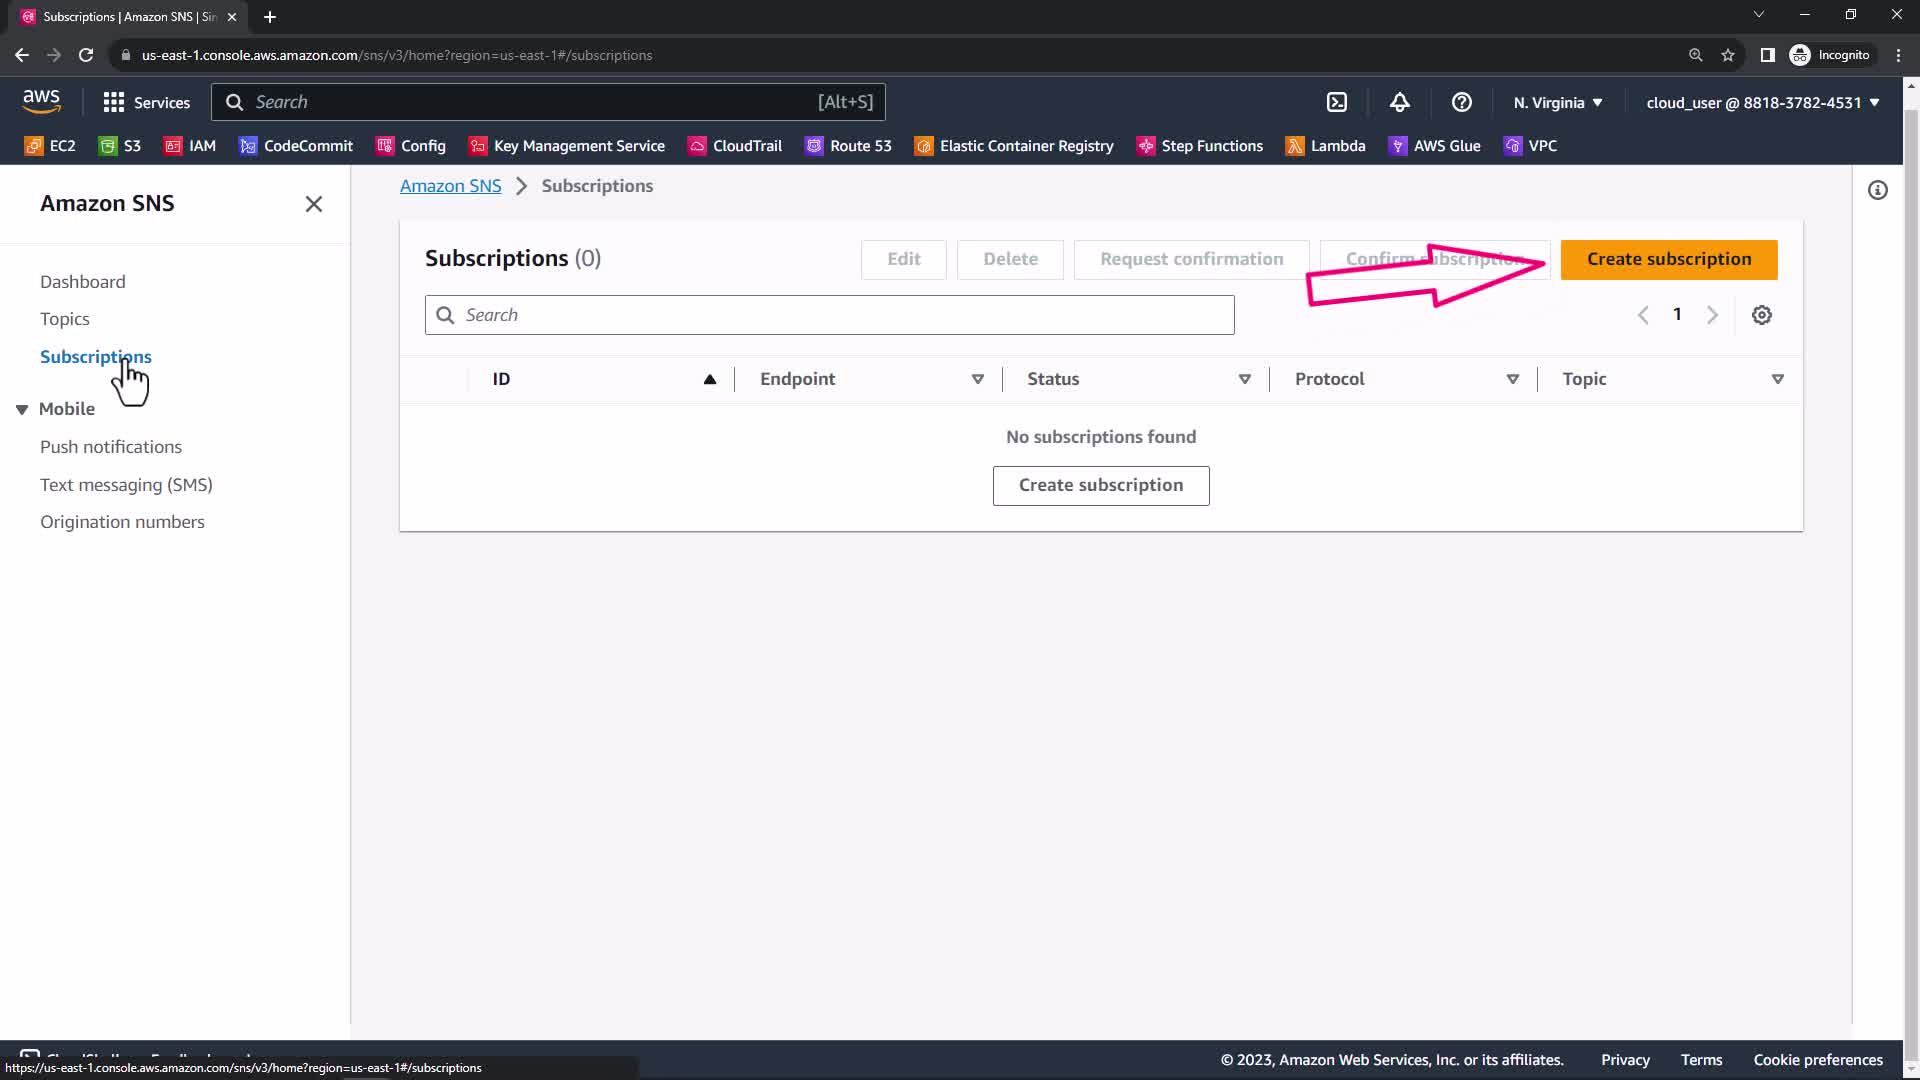Open Push notifications menu item
The image size is (1920, 1080).
(111, 447)
